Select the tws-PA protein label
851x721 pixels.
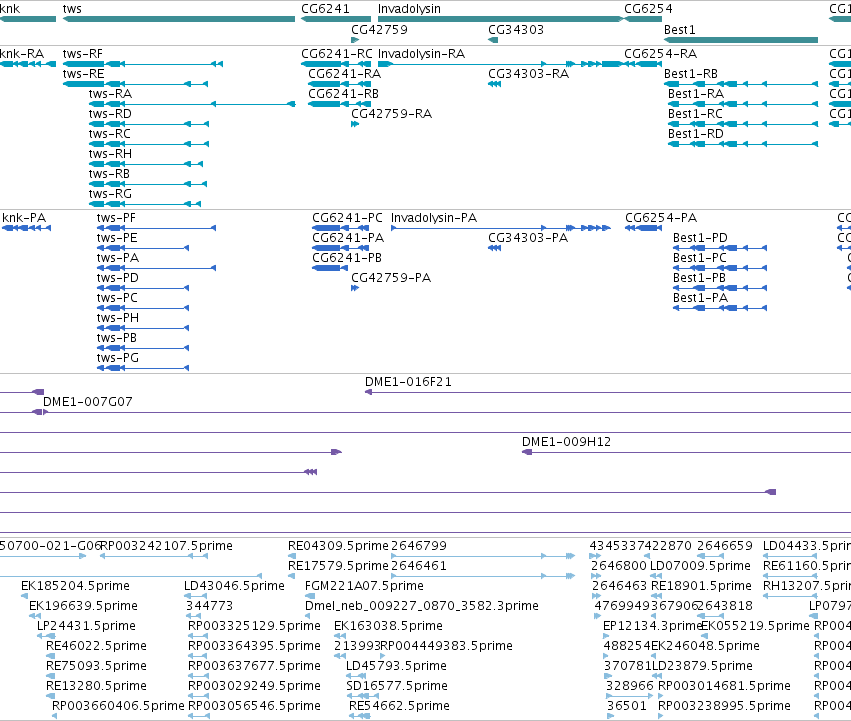coord(118,258)
